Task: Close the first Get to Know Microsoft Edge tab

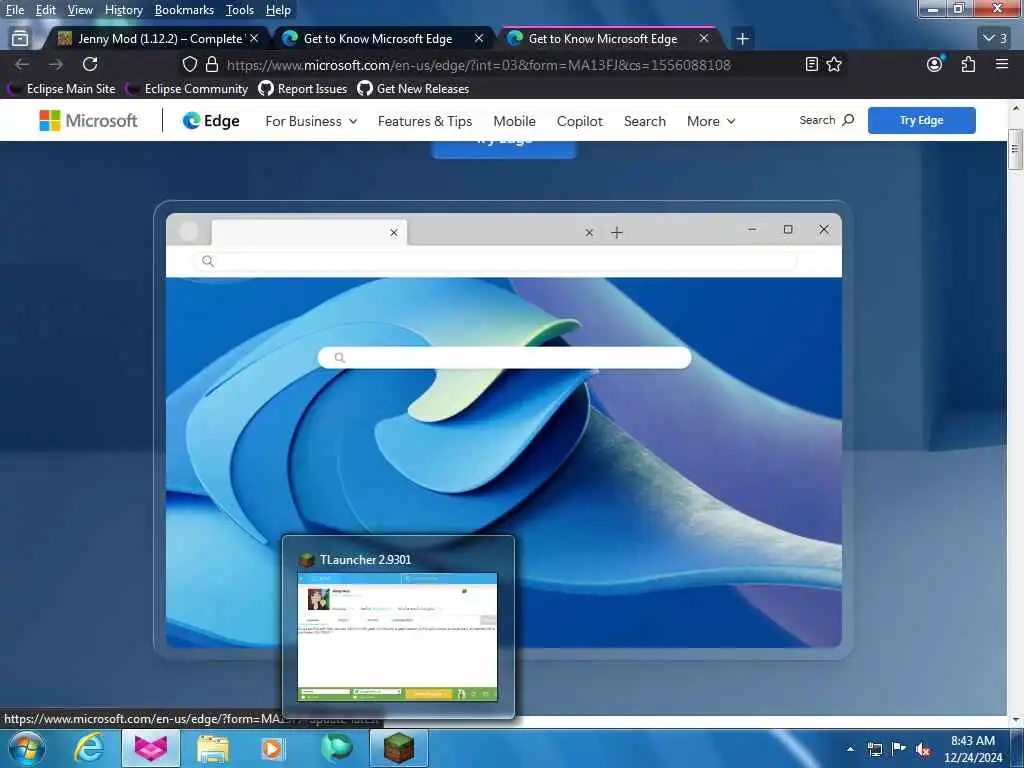Action: 479,39
